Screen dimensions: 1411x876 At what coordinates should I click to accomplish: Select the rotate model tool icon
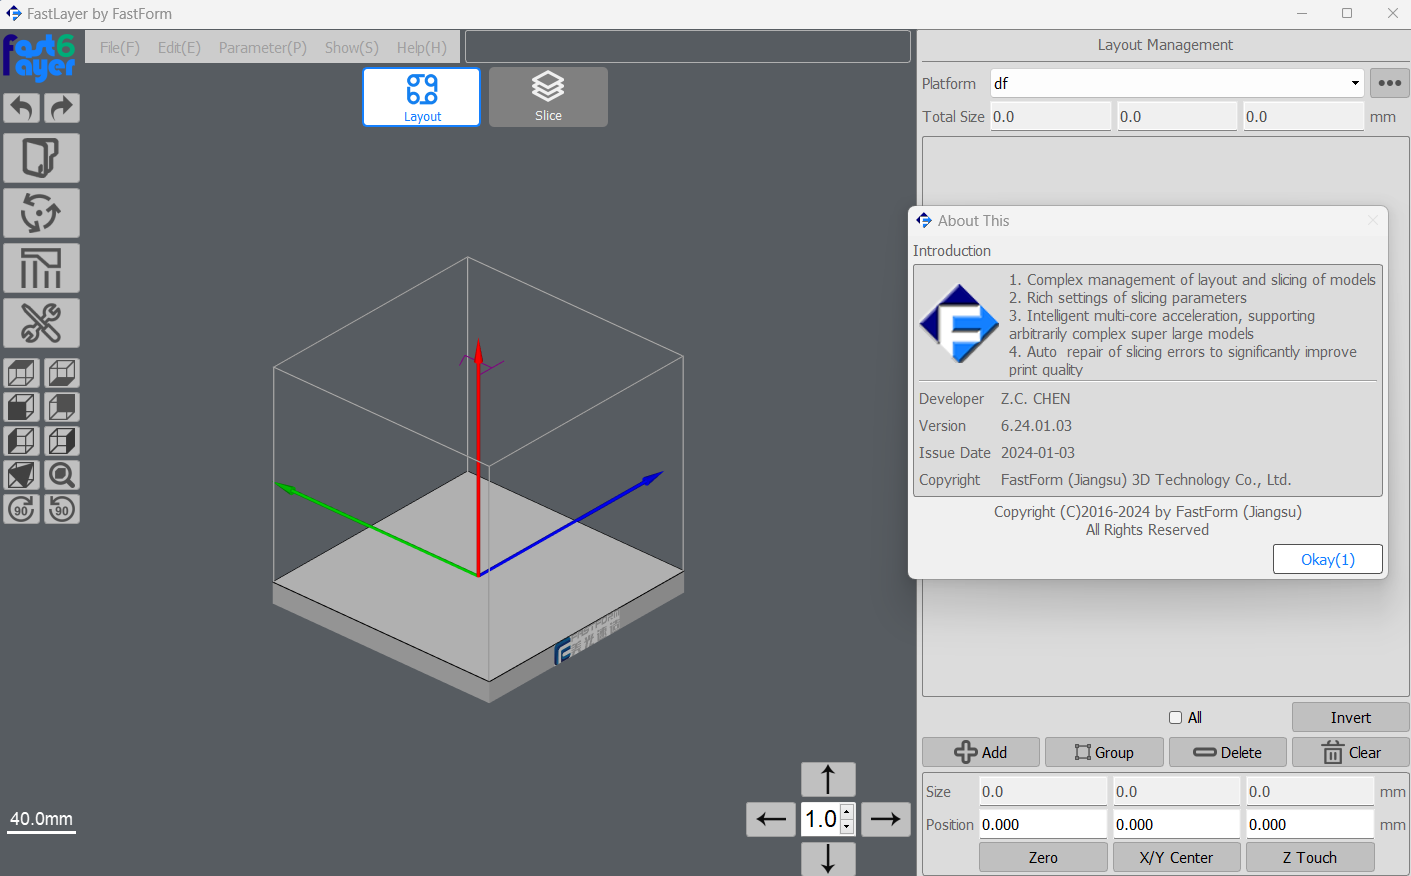tap(41, 213)
